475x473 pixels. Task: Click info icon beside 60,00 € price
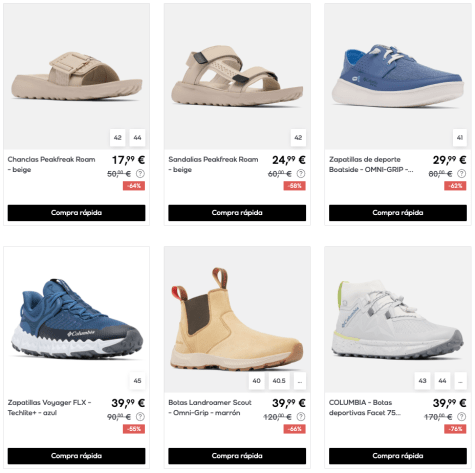point(301,174)
